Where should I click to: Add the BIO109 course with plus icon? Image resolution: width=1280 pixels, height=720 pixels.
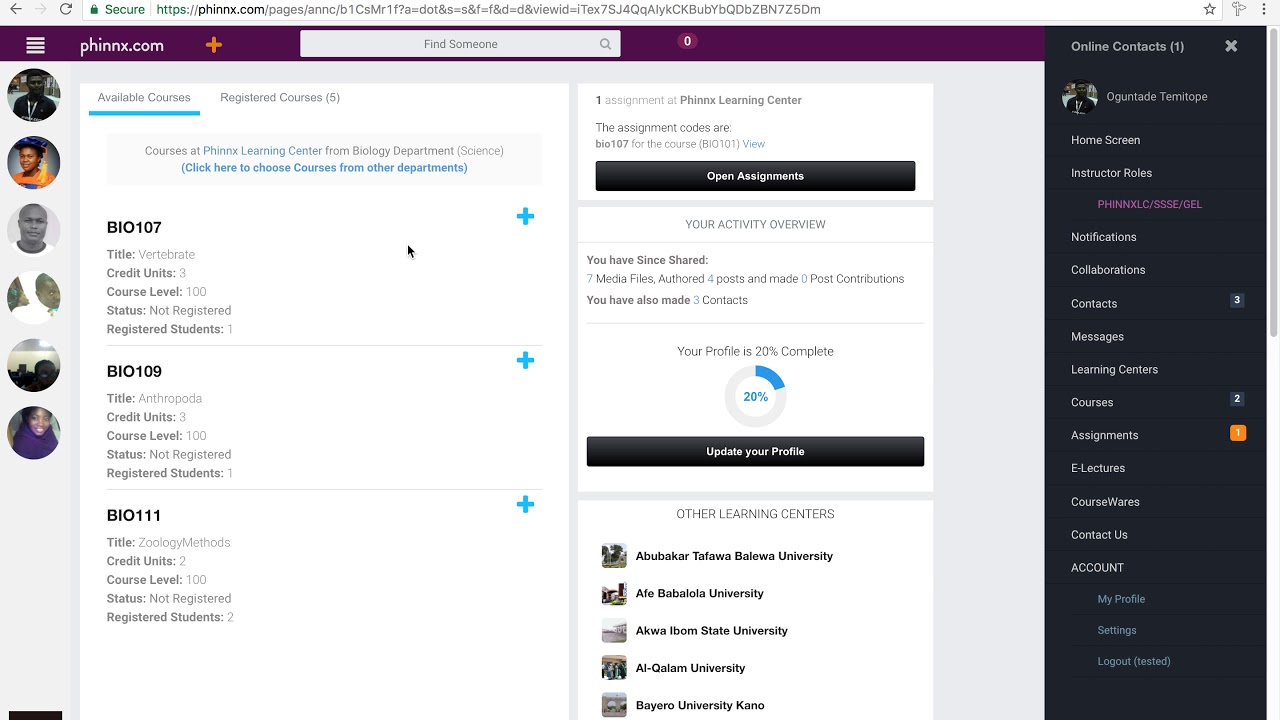coord(525,360)
